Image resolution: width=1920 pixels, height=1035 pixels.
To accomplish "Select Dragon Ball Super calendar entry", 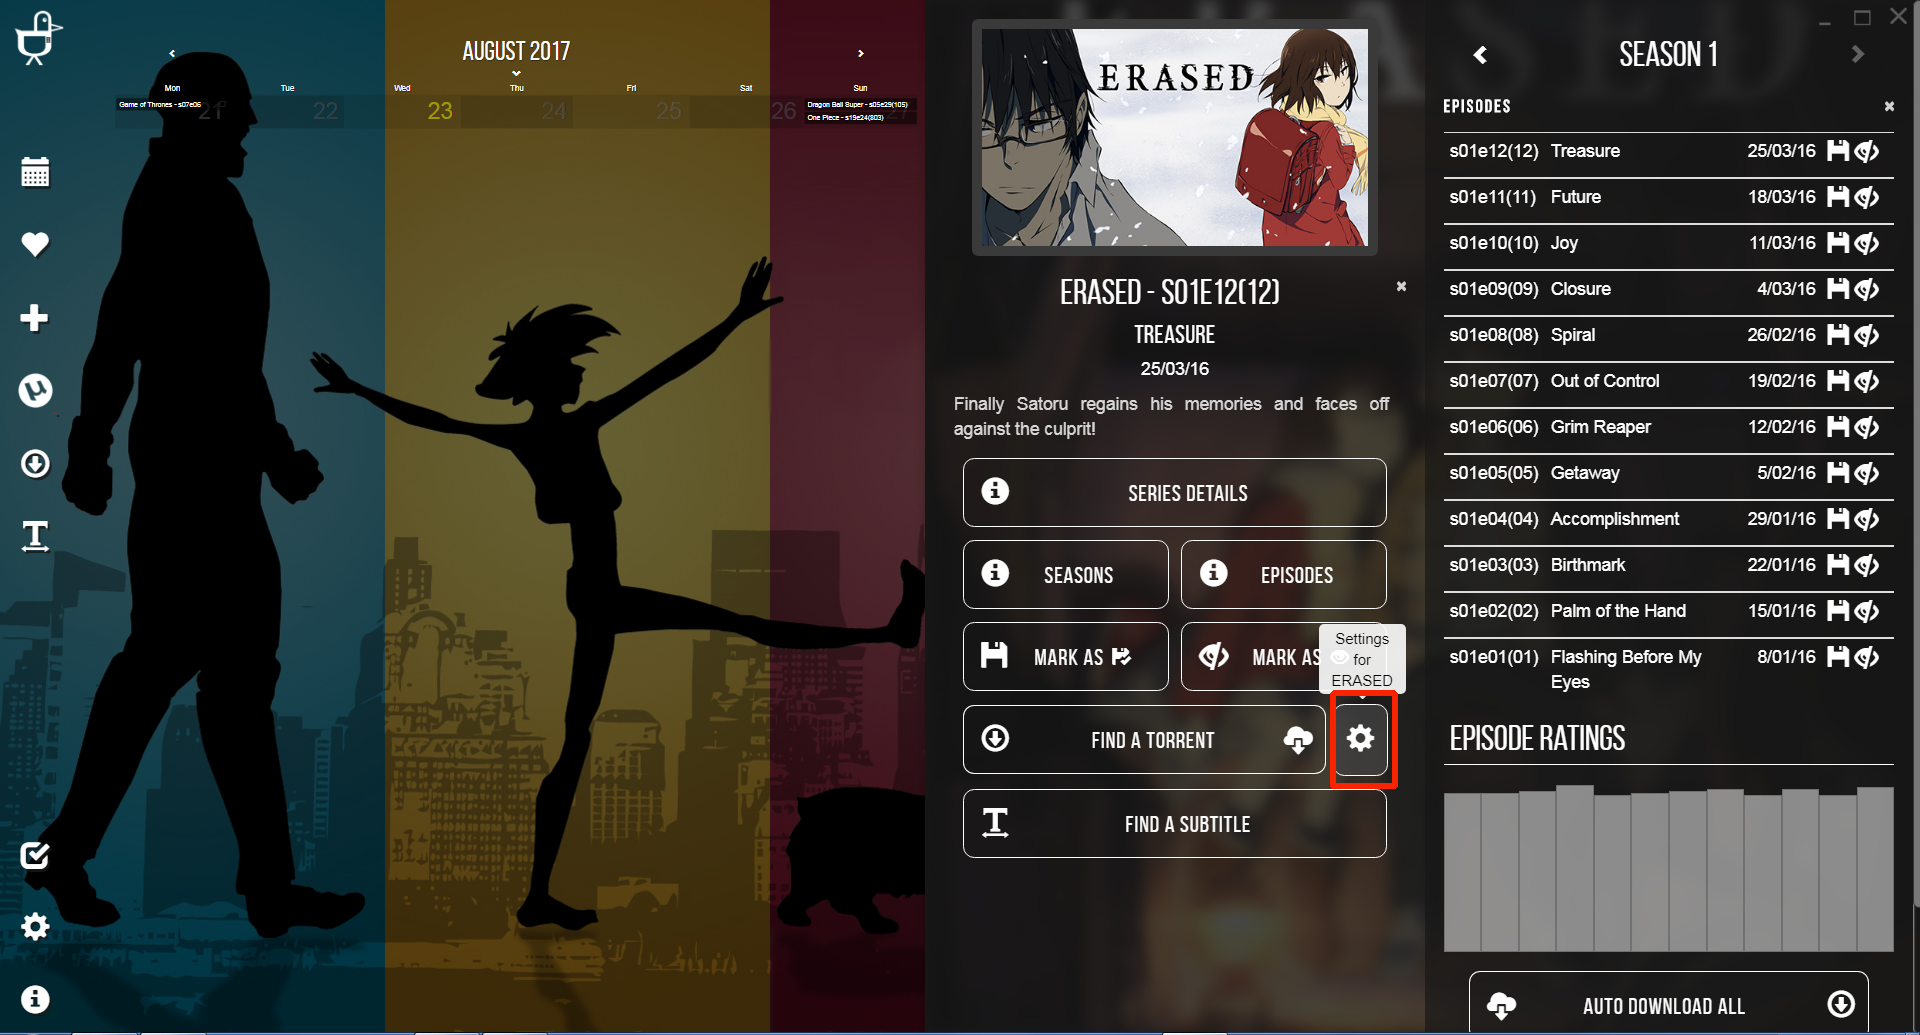I will [858, 104].
